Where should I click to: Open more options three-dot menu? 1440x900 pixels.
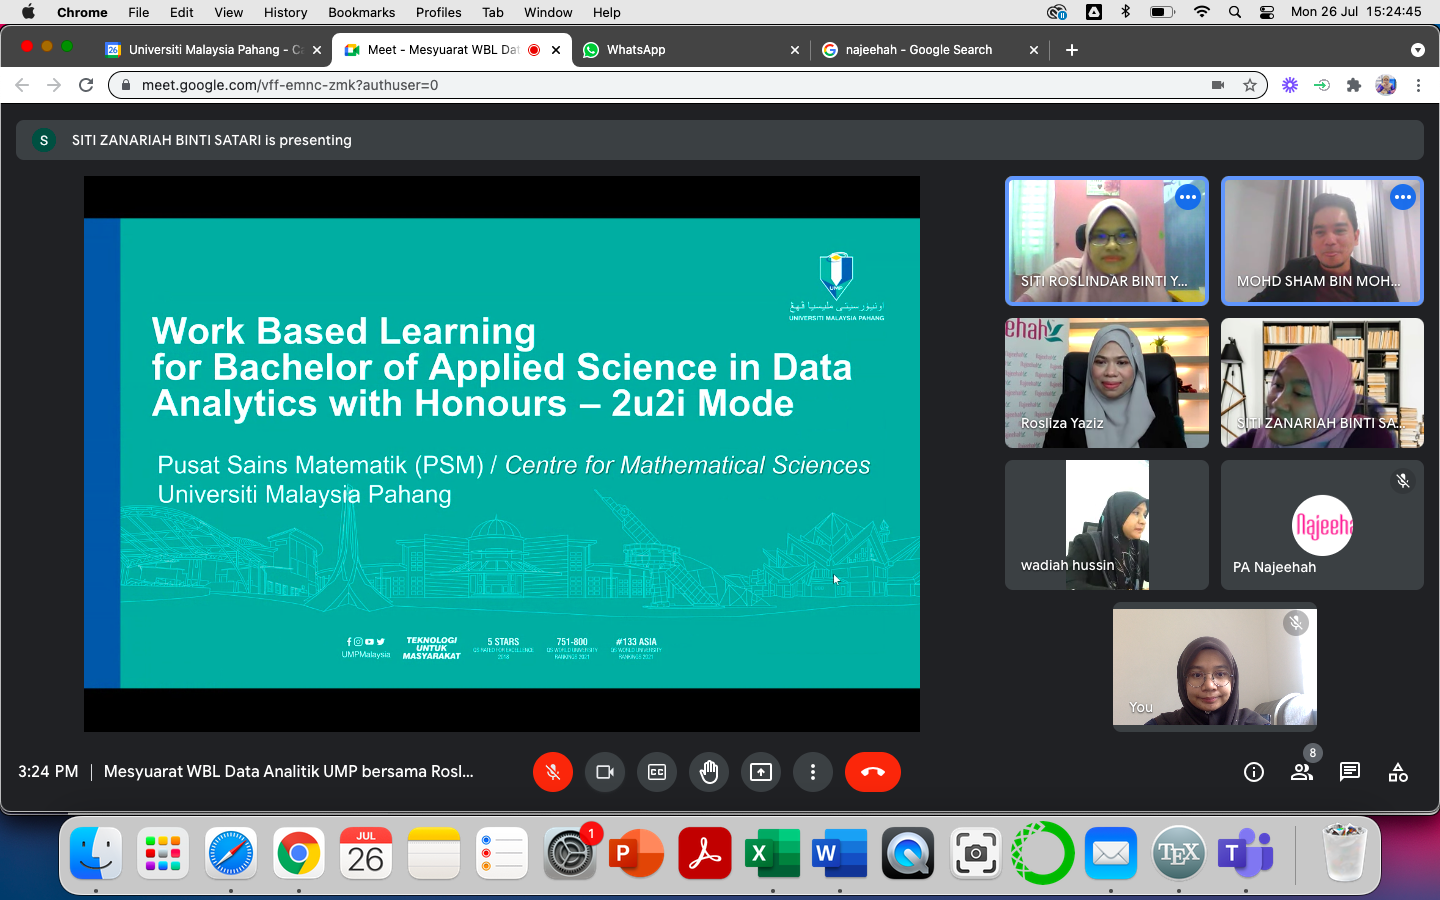(x=813, y=772)
